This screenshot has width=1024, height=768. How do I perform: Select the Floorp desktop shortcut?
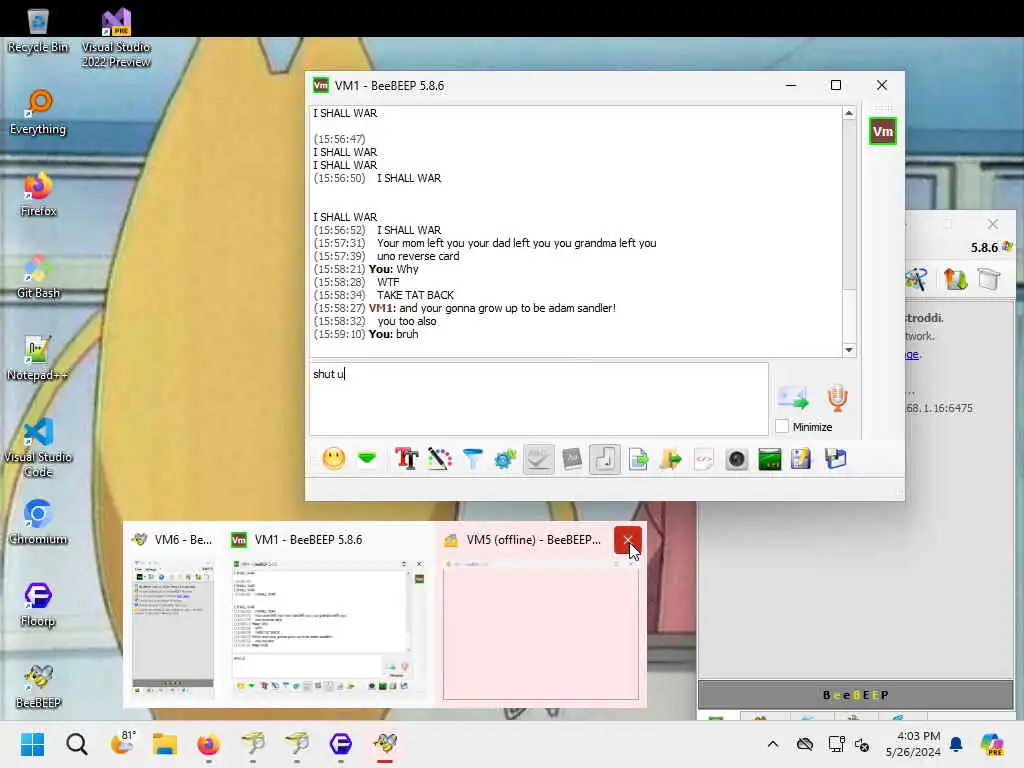click(38, 605)
